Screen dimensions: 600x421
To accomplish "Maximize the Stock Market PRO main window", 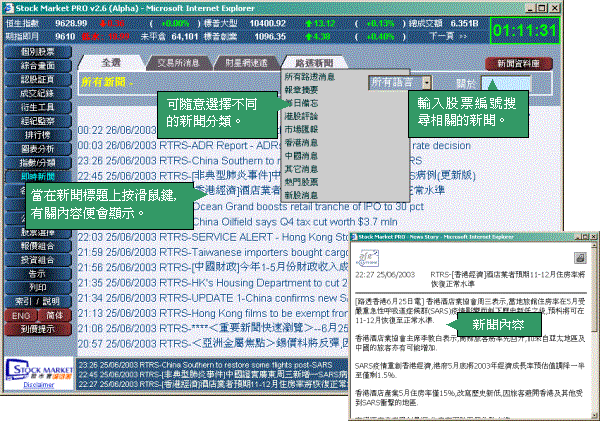I will click(x=542, y=8).
